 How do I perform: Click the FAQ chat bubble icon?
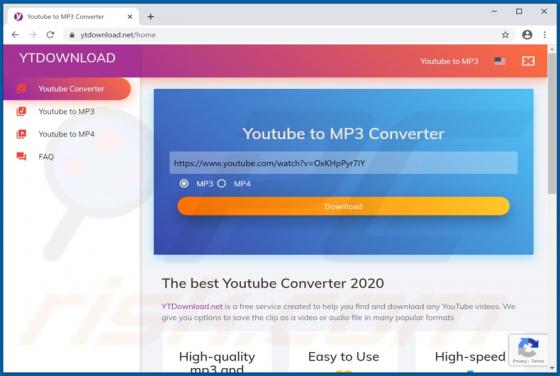[x=21, y=156]
